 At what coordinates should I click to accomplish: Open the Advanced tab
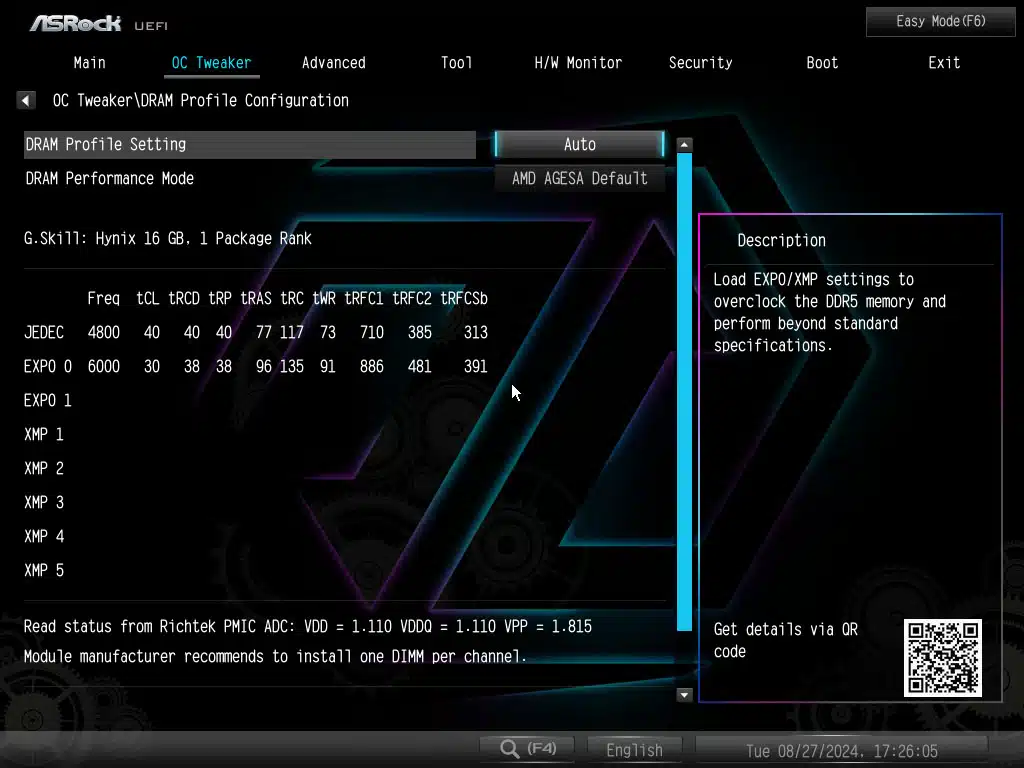[333, 62]
